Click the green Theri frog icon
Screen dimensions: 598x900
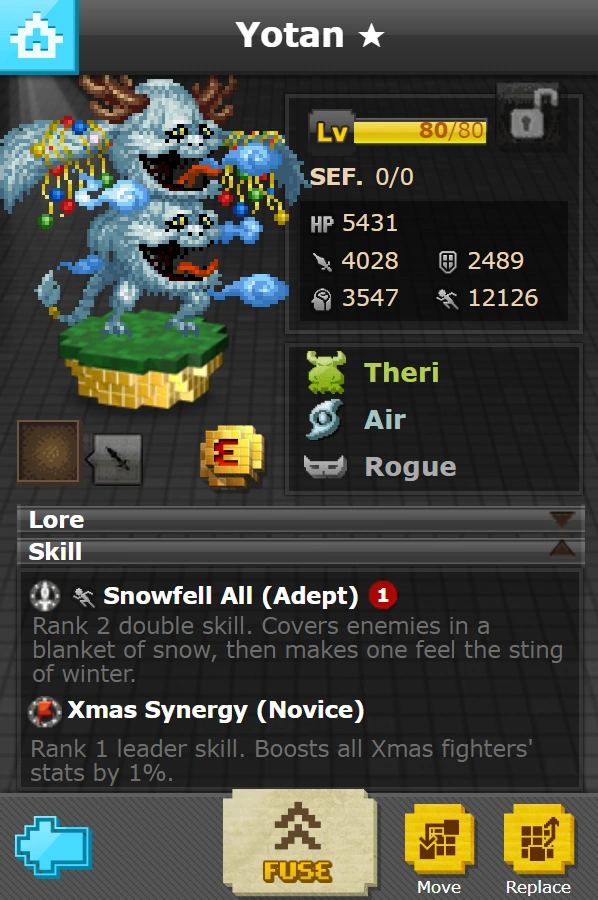[x=326, y=372]
